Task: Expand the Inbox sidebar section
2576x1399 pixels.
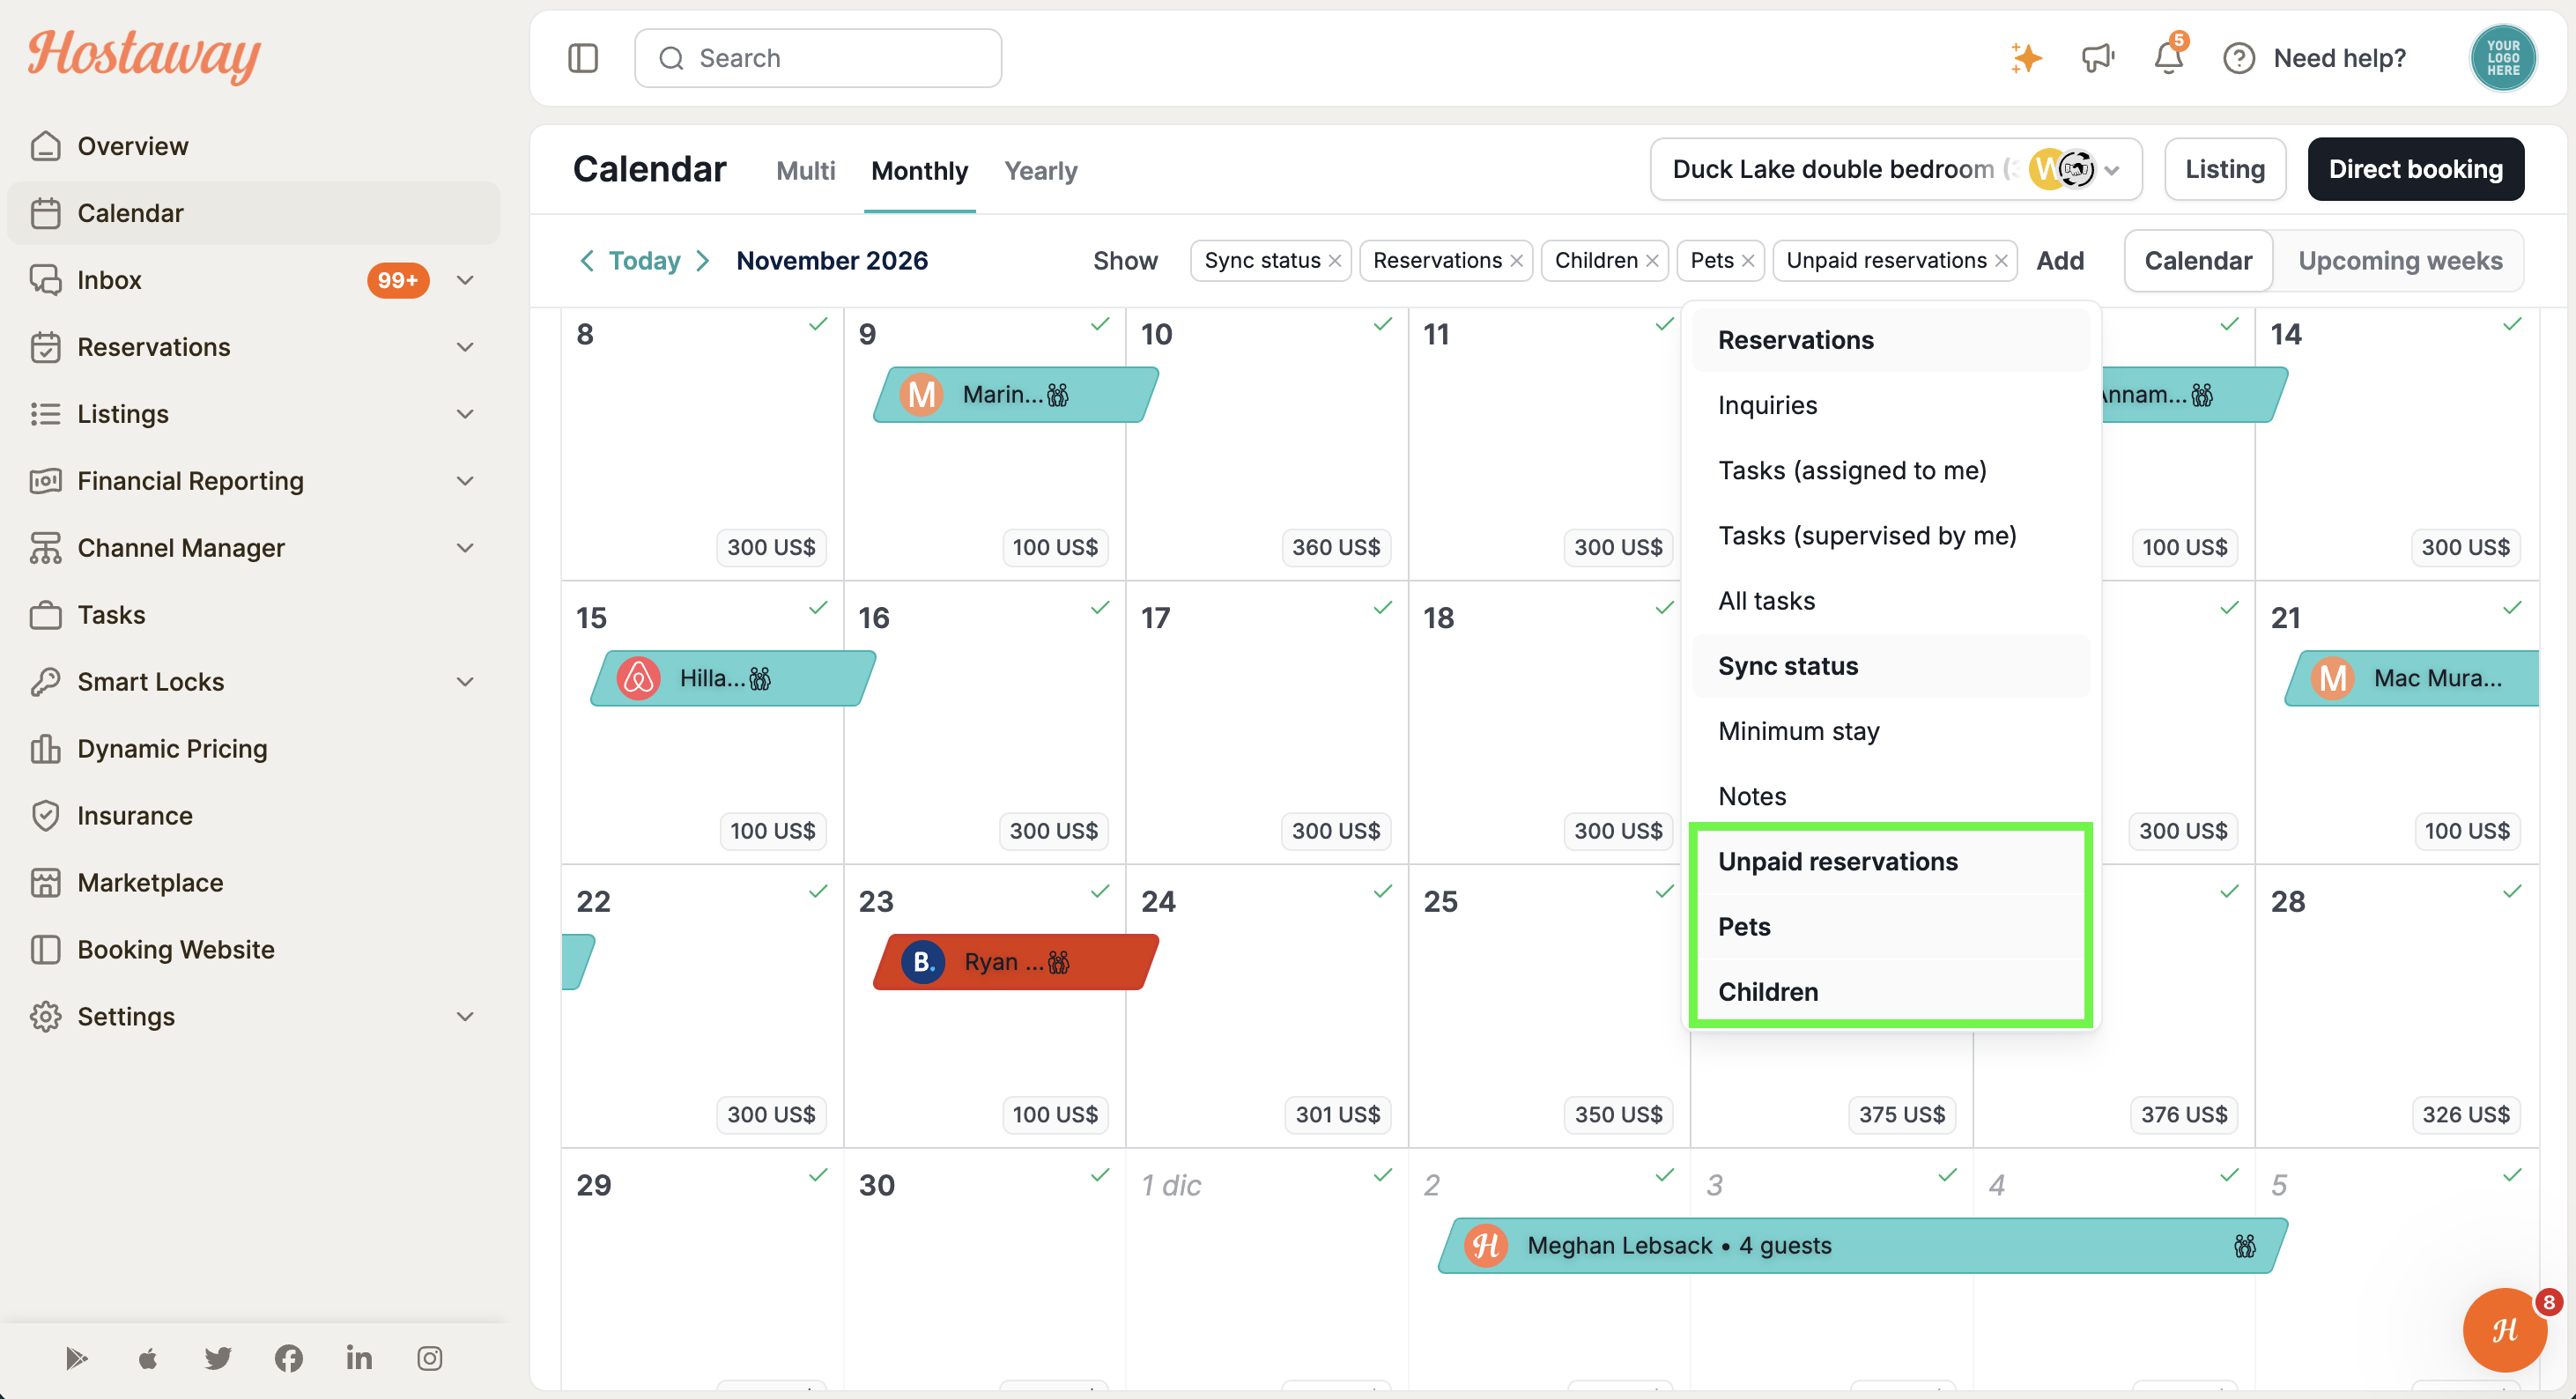Action: [x=465, y=280]
